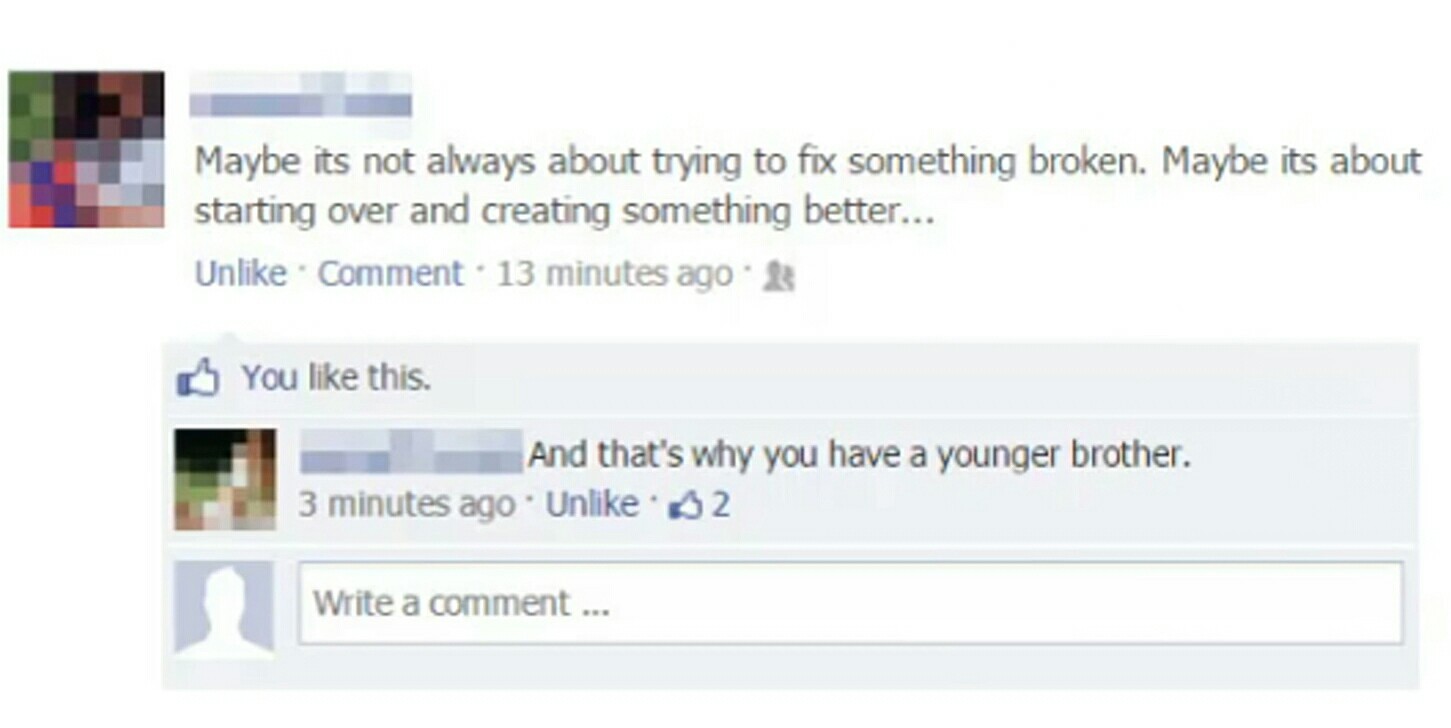This screenshot has width=1451, height=728.
Task: Focus the "Write a comment ..." field
Action: click(850, 603)
